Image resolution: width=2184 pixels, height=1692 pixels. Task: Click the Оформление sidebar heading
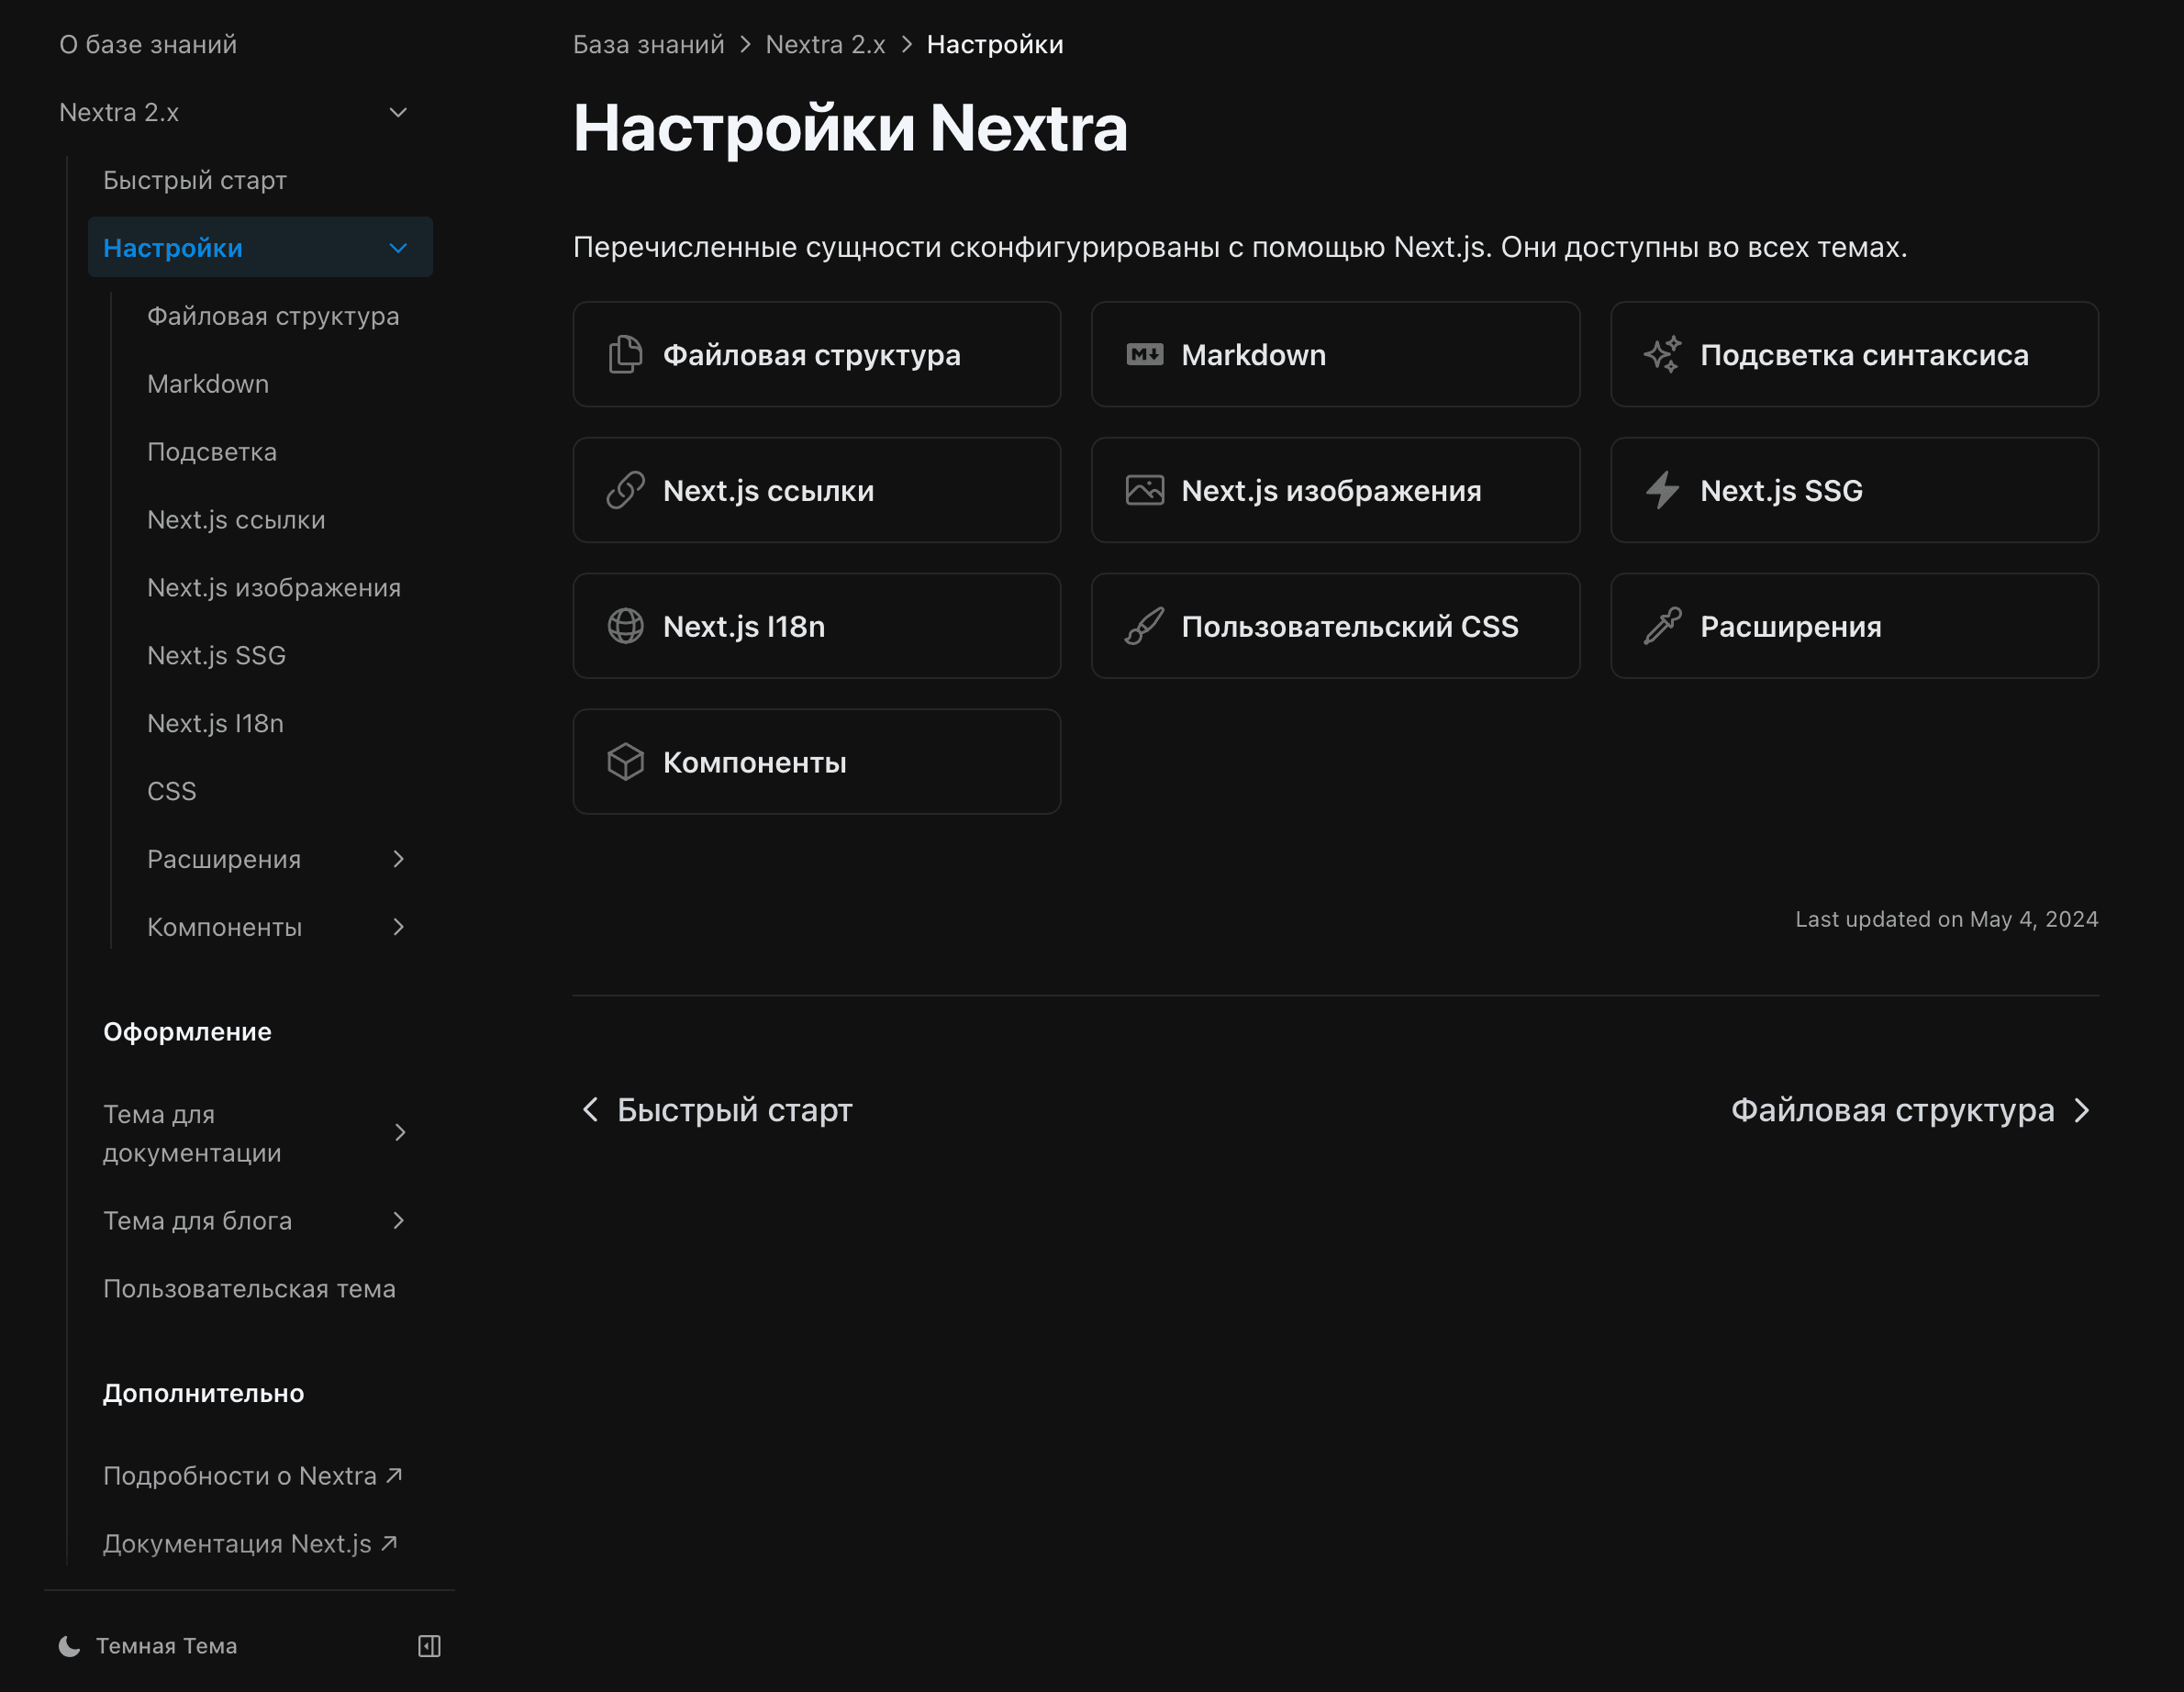(187, 1031)
